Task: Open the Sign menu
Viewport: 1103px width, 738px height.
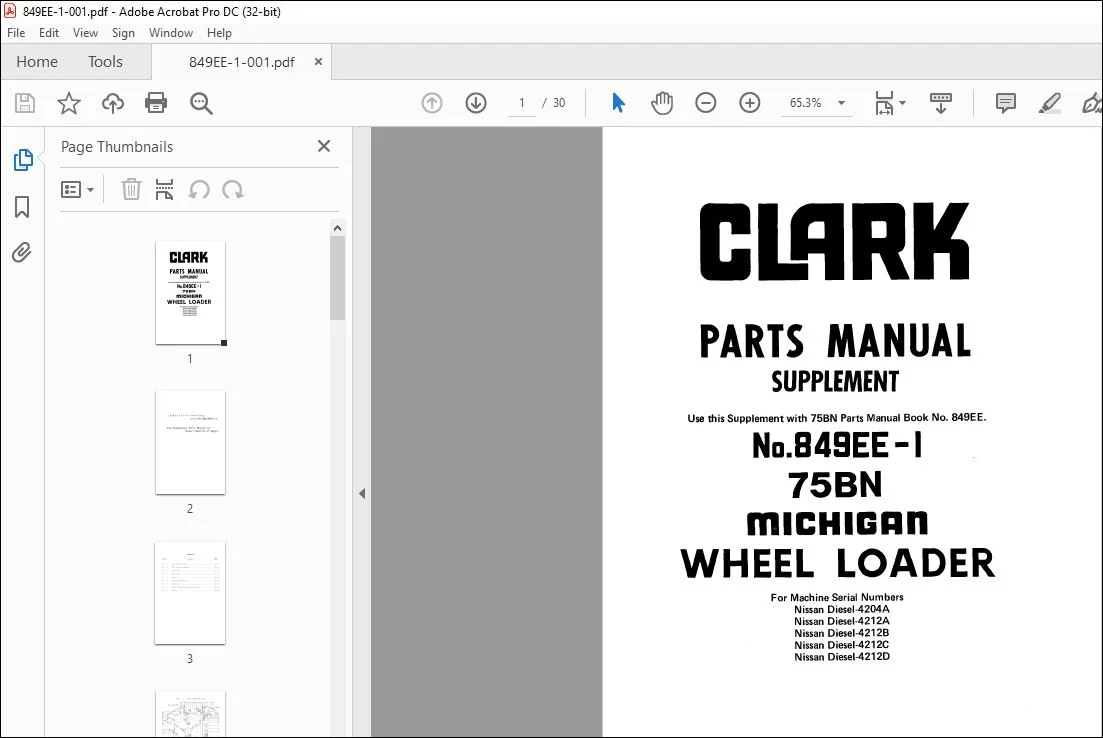Action: click(123, 32)
